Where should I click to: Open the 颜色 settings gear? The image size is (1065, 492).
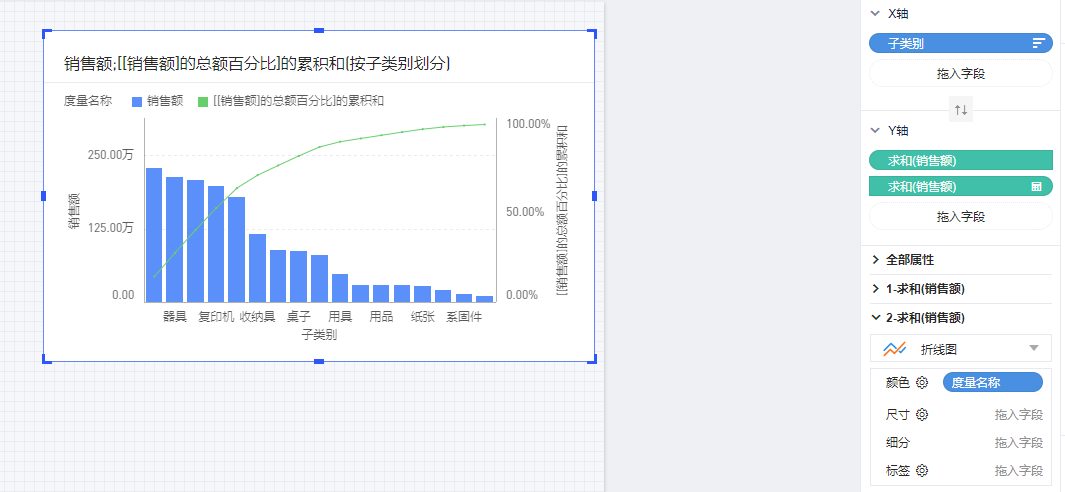(x=922, y=382)
